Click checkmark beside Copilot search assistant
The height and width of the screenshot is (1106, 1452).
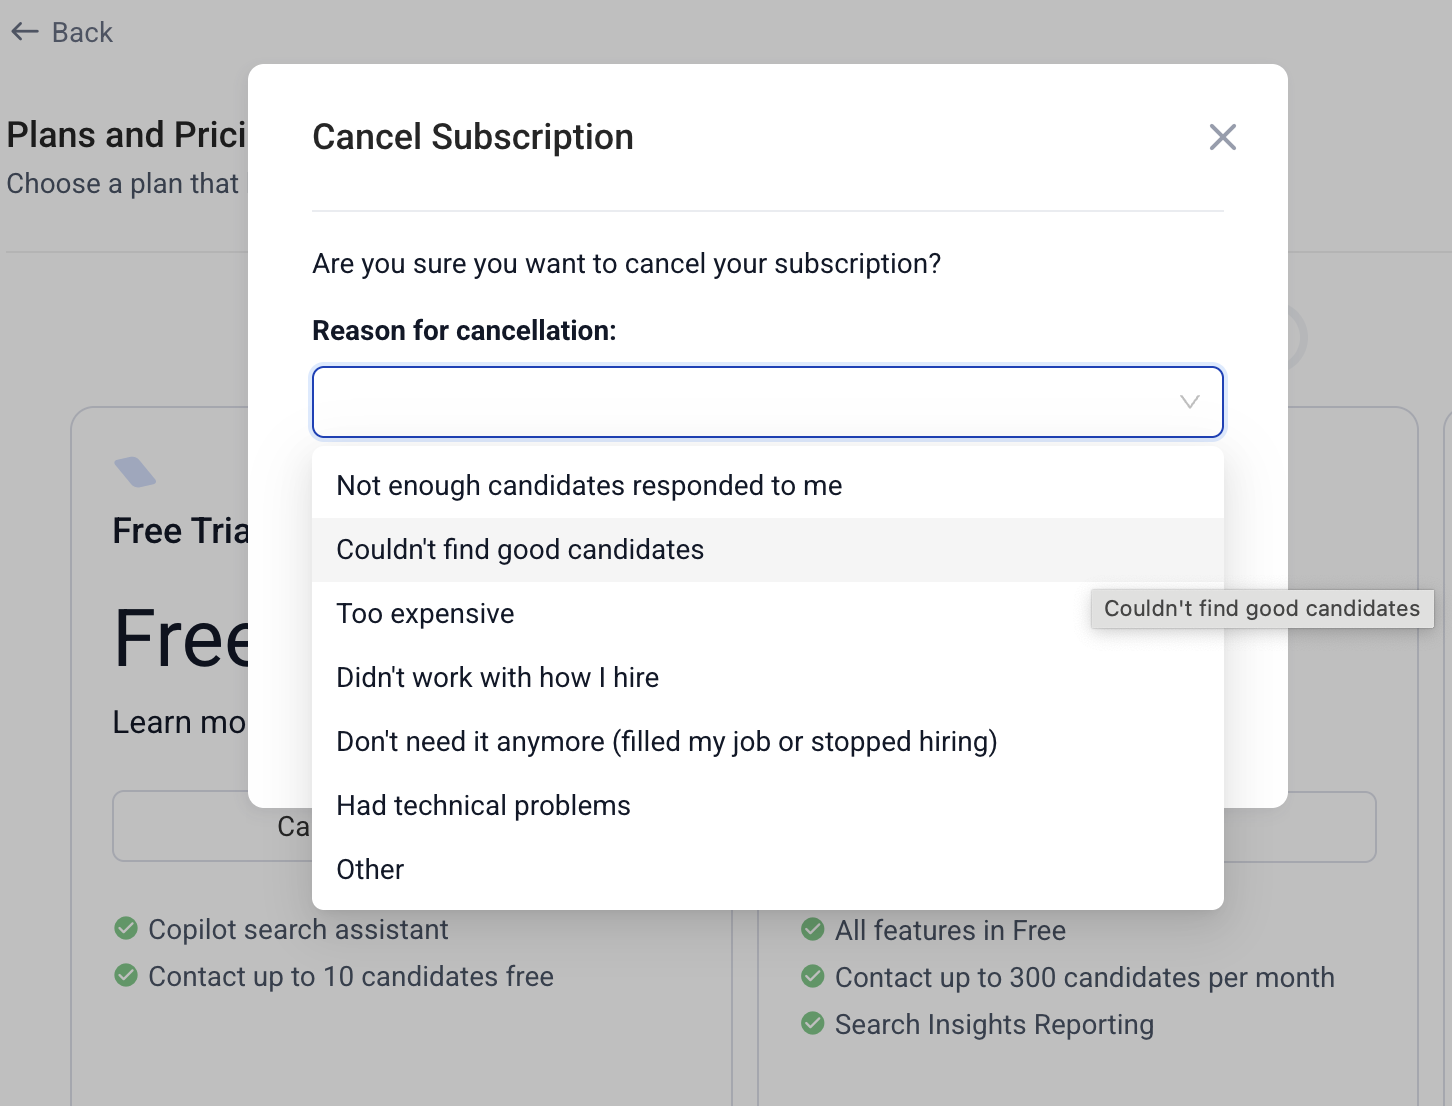(x=126, y=929)
